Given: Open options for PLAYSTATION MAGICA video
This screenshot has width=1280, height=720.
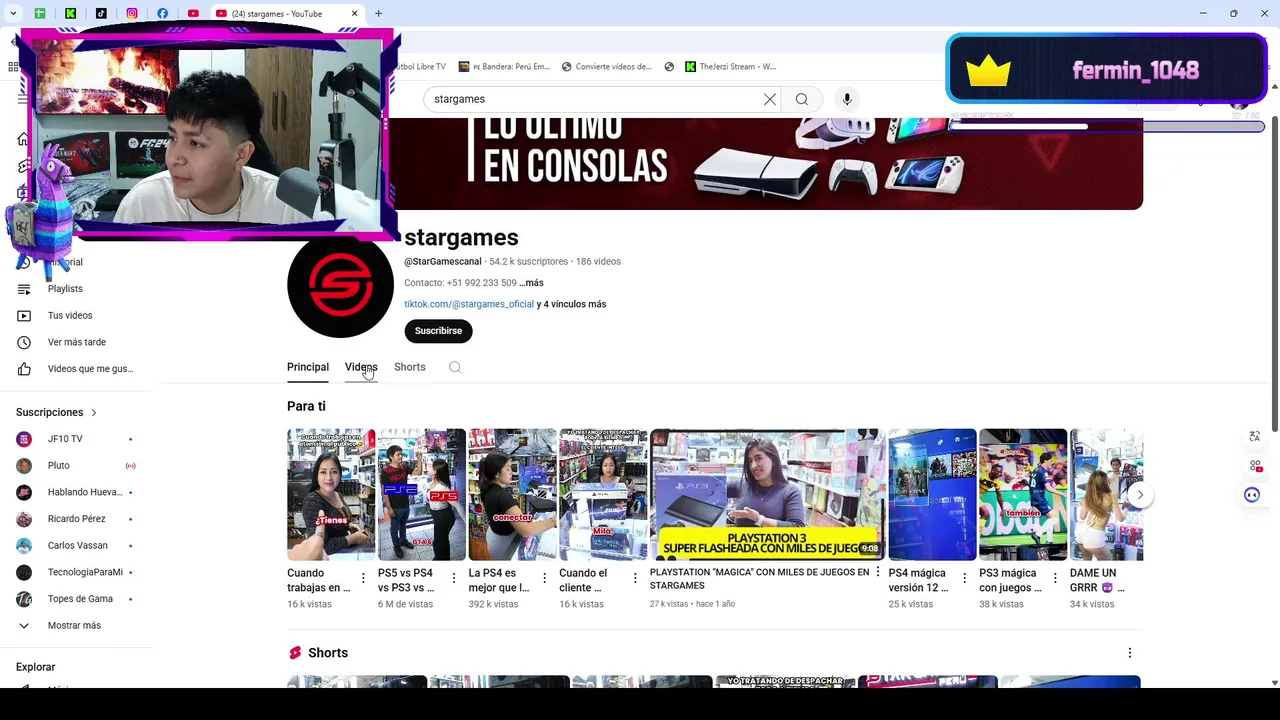Looking at the screenshot, I should (878, 572).
